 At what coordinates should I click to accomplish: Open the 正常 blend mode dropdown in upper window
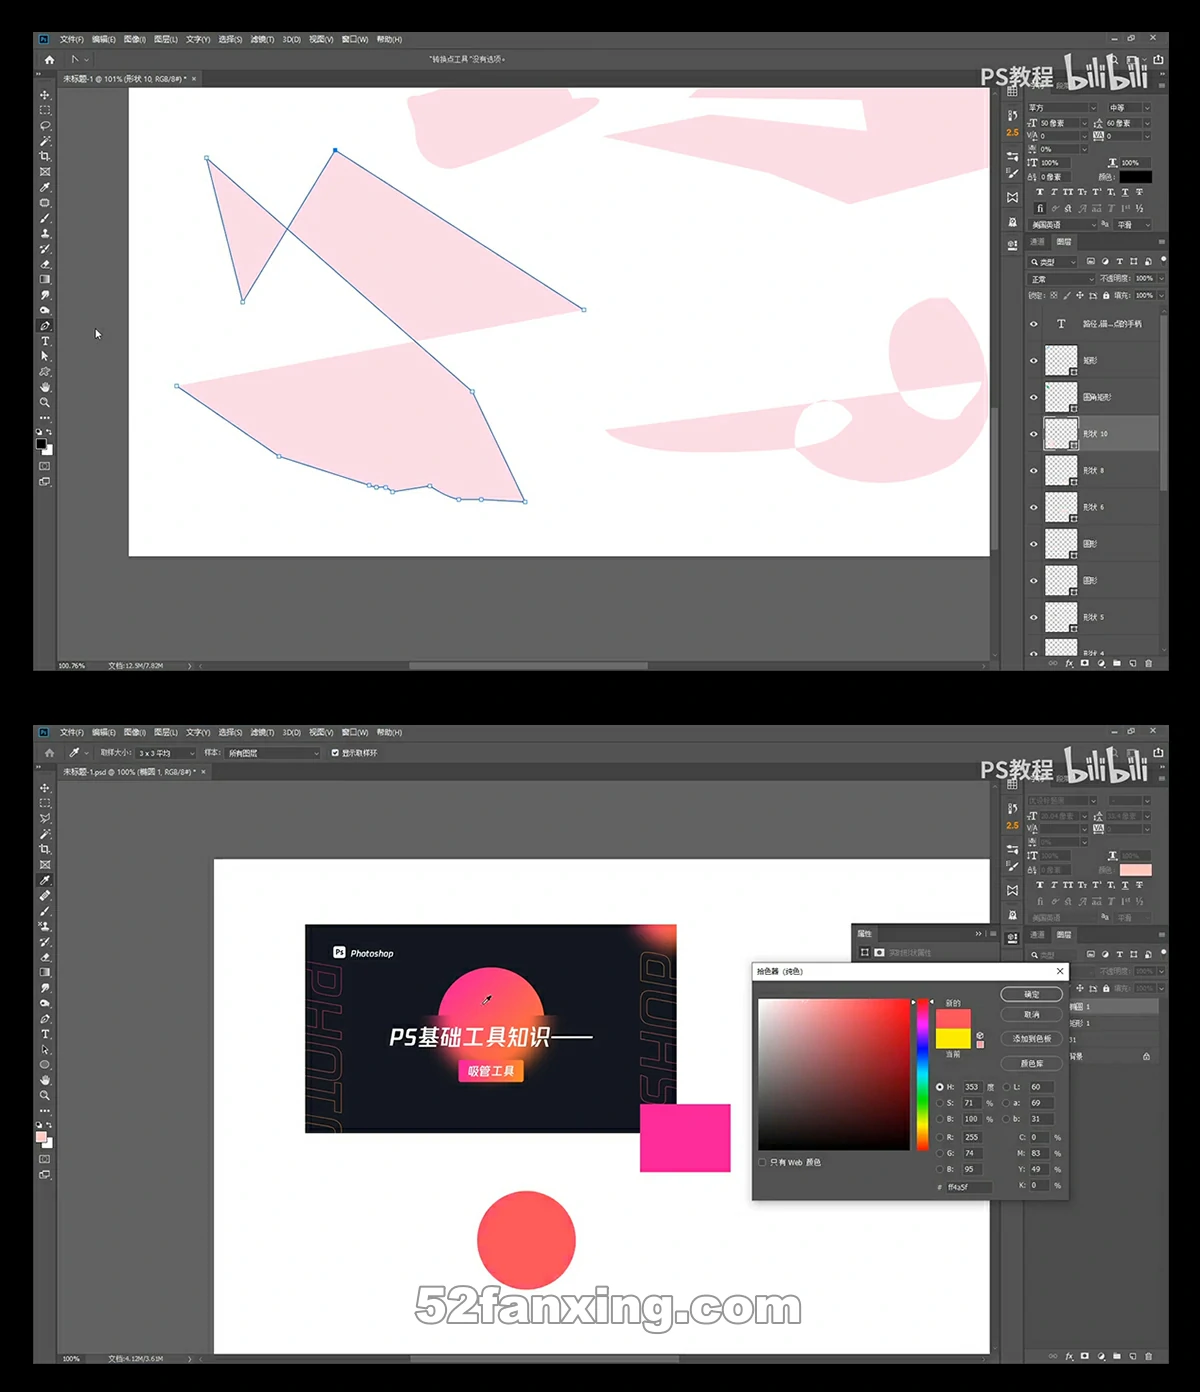pos(1062,279)
